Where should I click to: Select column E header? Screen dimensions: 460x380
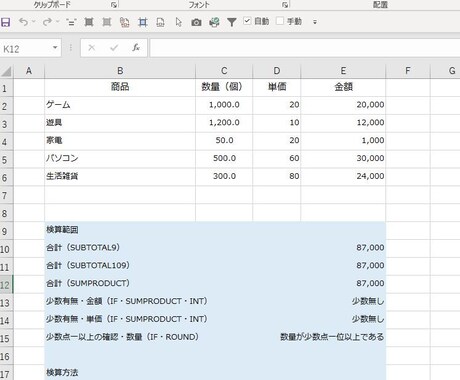pos(343,71)
